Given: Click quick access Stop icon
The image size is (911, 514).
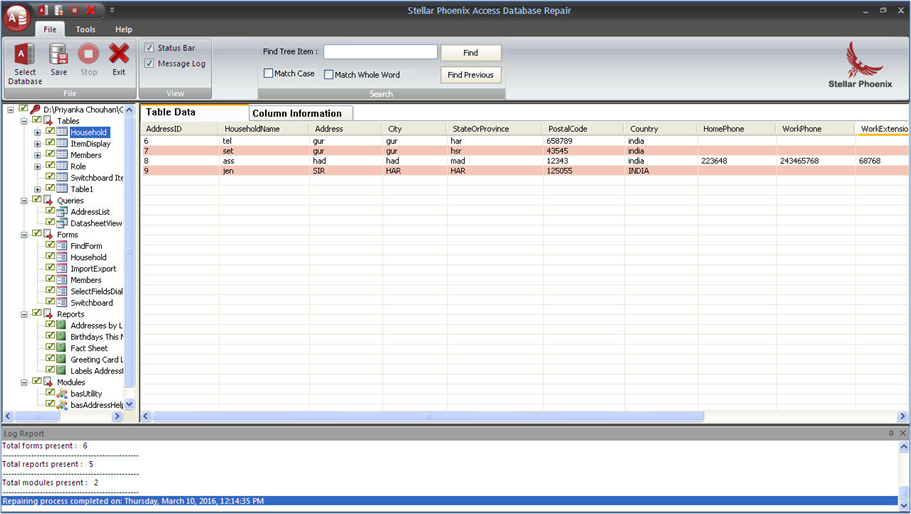Looking at the screenshot, I should coord(74,10).
